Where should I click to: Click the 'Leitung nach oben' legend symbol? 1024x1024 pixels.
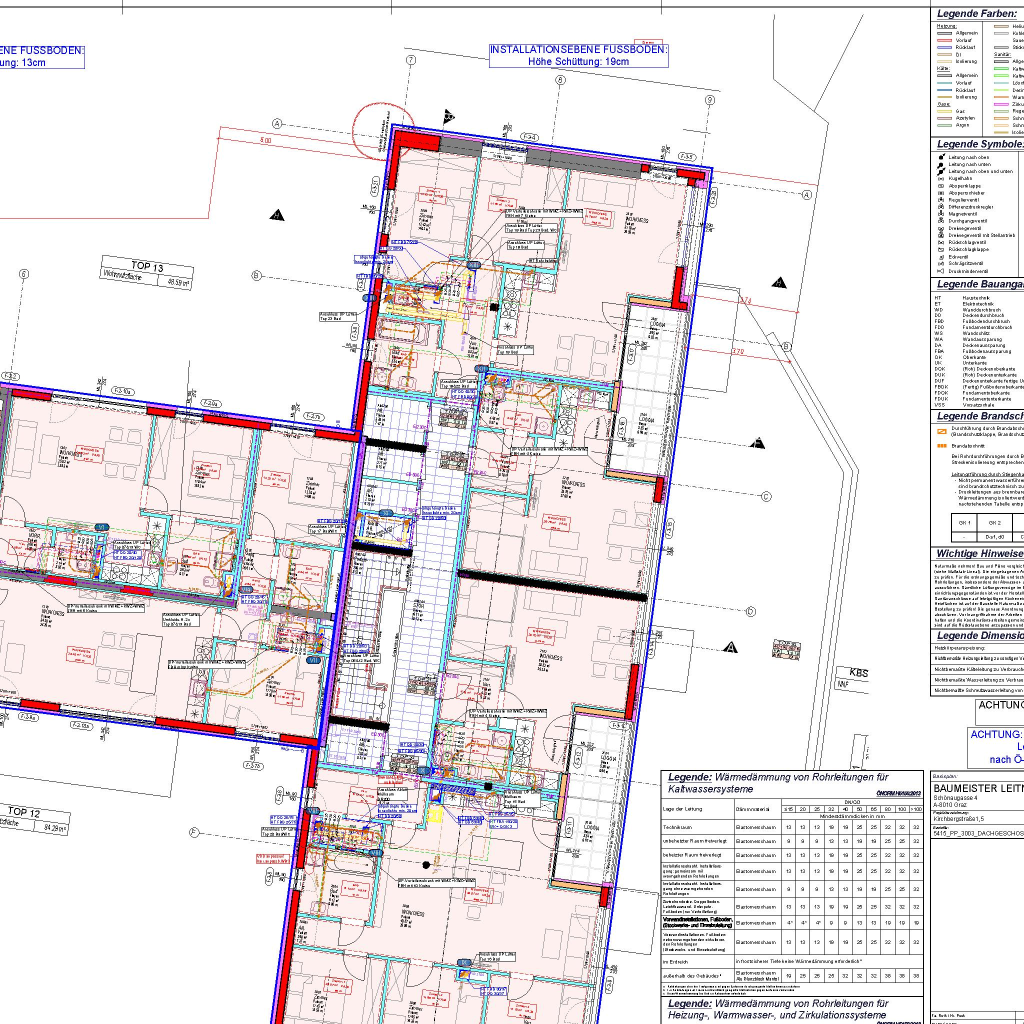pos(940,157)
